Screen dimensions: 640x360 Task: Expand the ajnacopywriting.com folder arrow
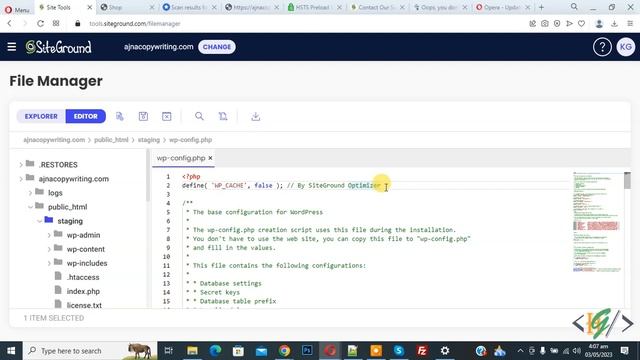tap(21, 179)
